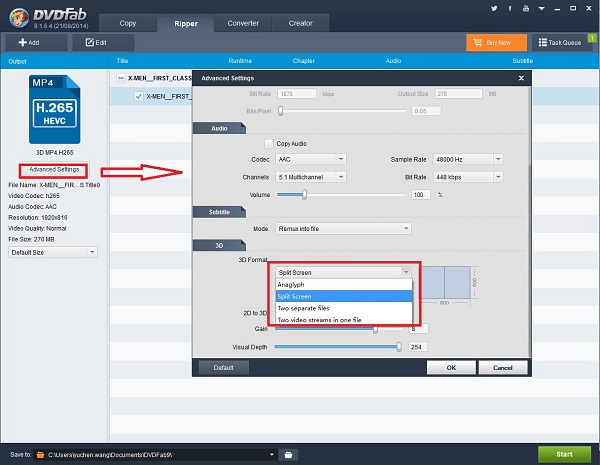600x465 pixels.
Task: Open the DVDFab YouTube link icon
Action: pyautogui.click(x=526, y=8)
